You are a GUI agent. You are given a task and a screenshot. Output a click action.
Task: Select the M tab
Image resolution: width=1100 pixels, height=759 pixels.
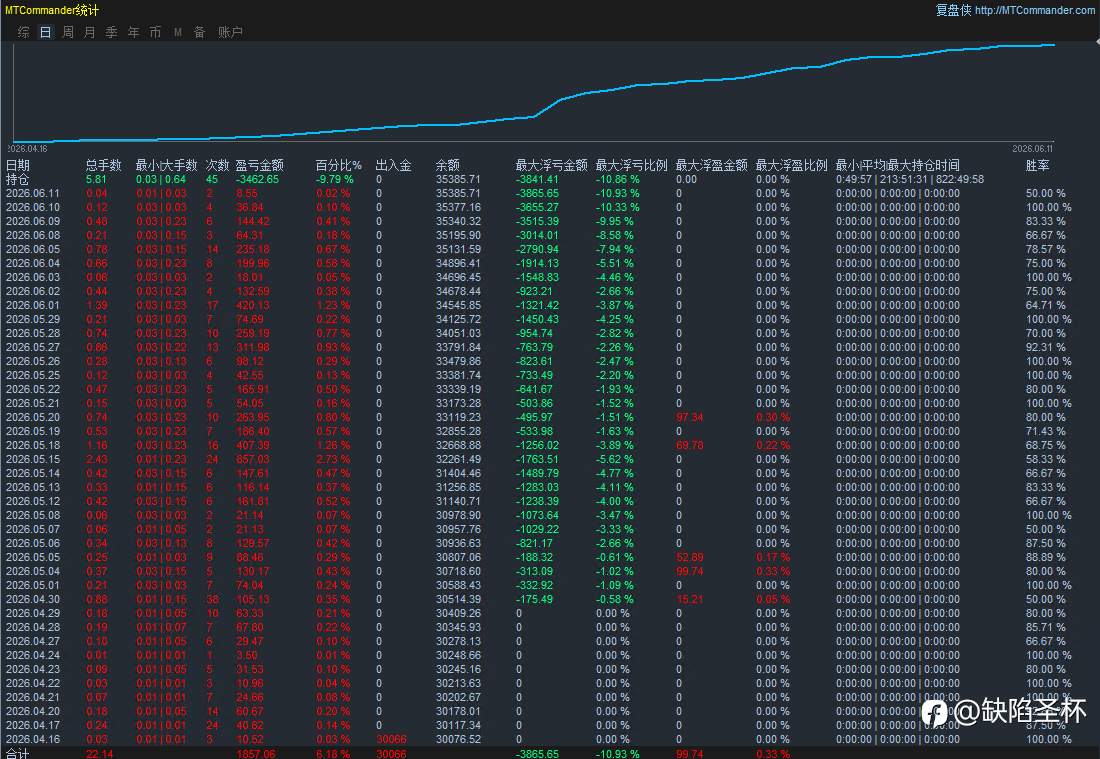(x=177, y=32)
